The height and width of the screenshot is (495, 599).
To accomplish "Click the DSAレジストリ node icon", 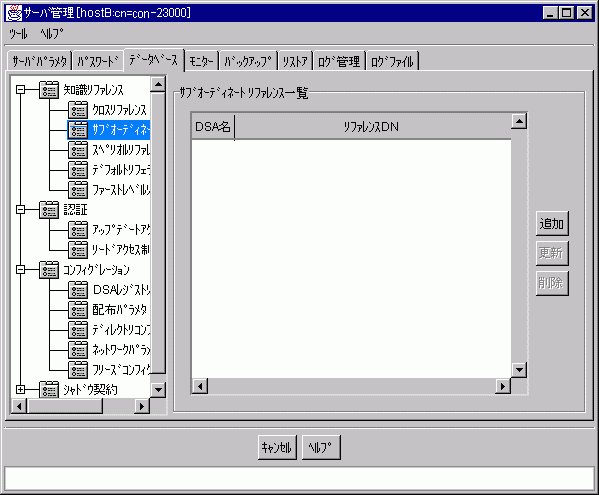I will [x=78, y=290].
